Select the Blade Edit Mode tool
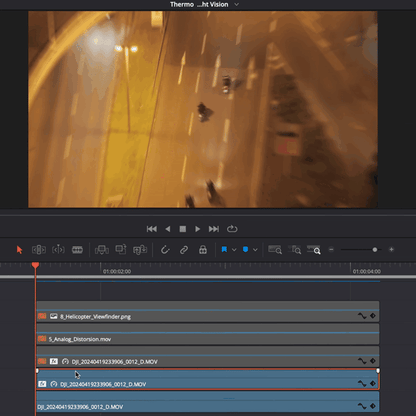Image resolution: width=416 pixels, height=416 pixels. pos(77,250)
